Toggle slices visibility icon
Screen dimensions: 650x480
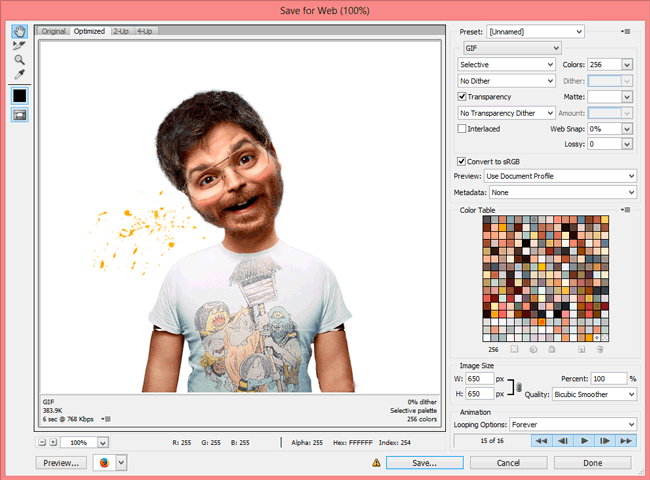click(19, 115)
